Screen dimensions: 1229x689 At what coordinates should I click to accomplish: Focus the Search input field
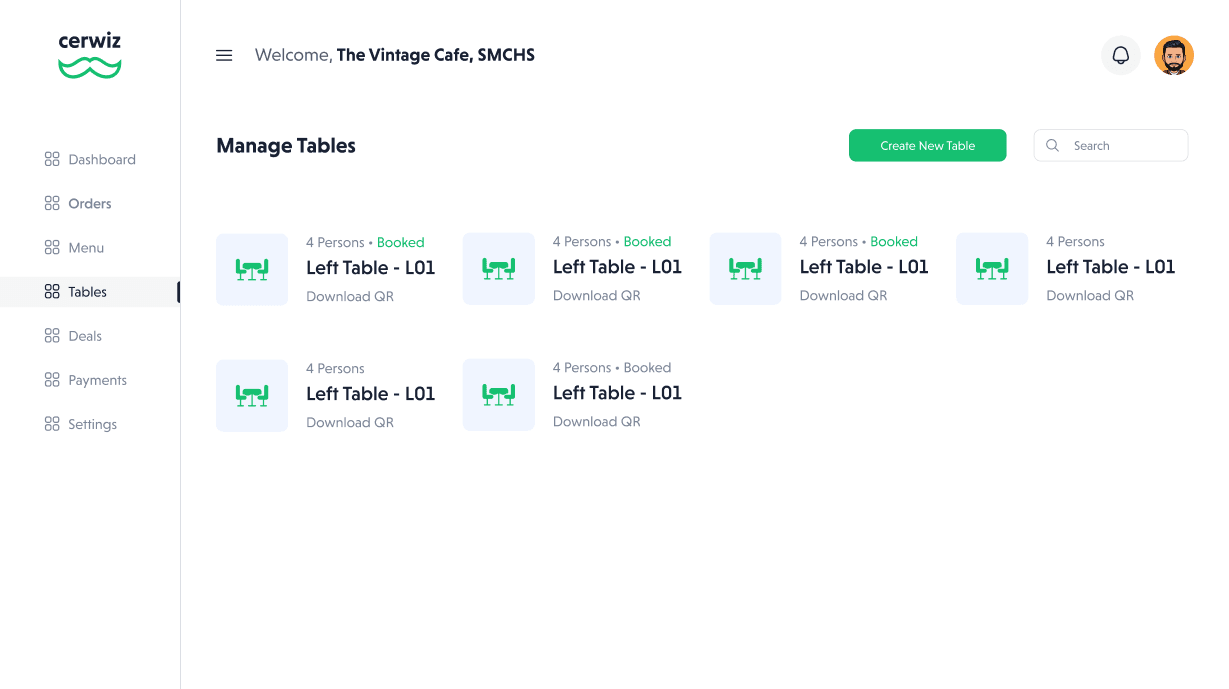(x=1111, y=145)
